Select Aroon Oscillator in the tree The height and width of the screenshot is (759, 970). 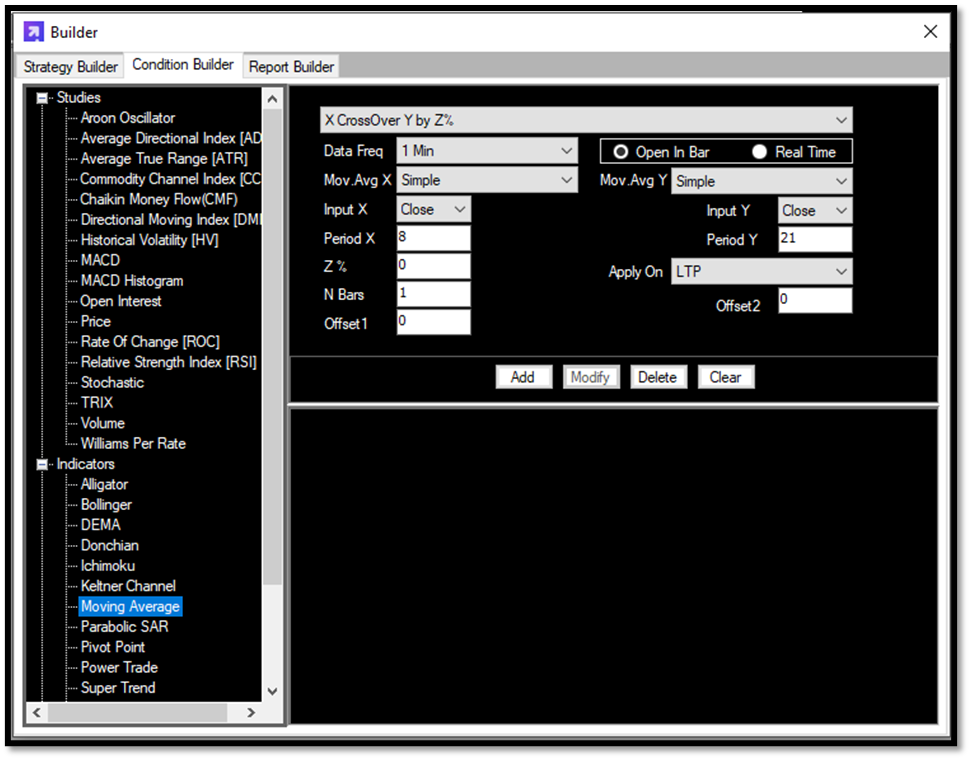[128, 118]
